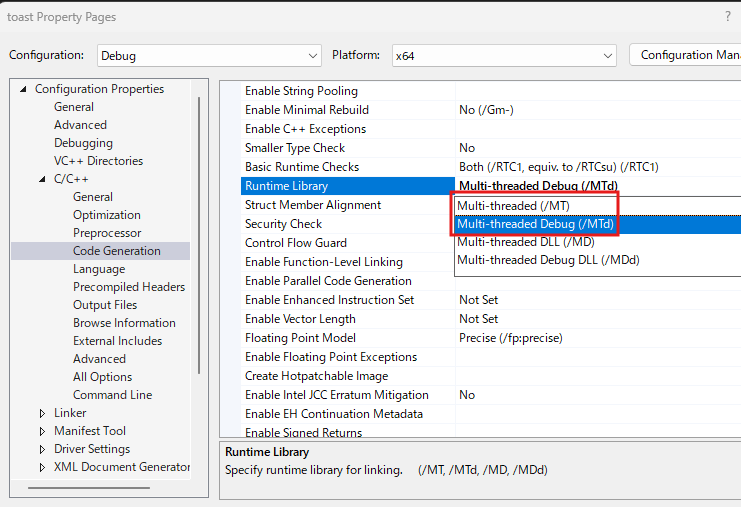
Task: Select Multi-threaded Debug (/MTd) in list
Action: click(535, 224)
